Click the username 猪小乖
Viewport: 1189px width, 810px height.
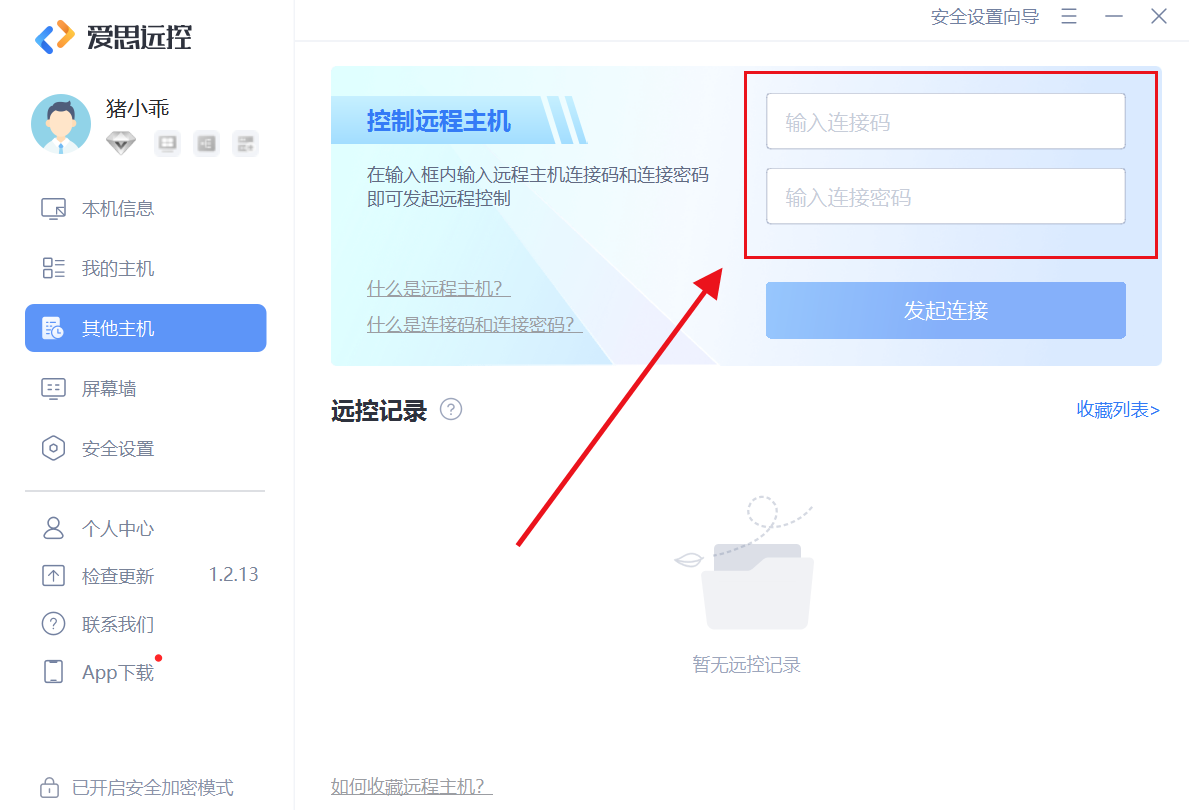[x=137, y=108]
